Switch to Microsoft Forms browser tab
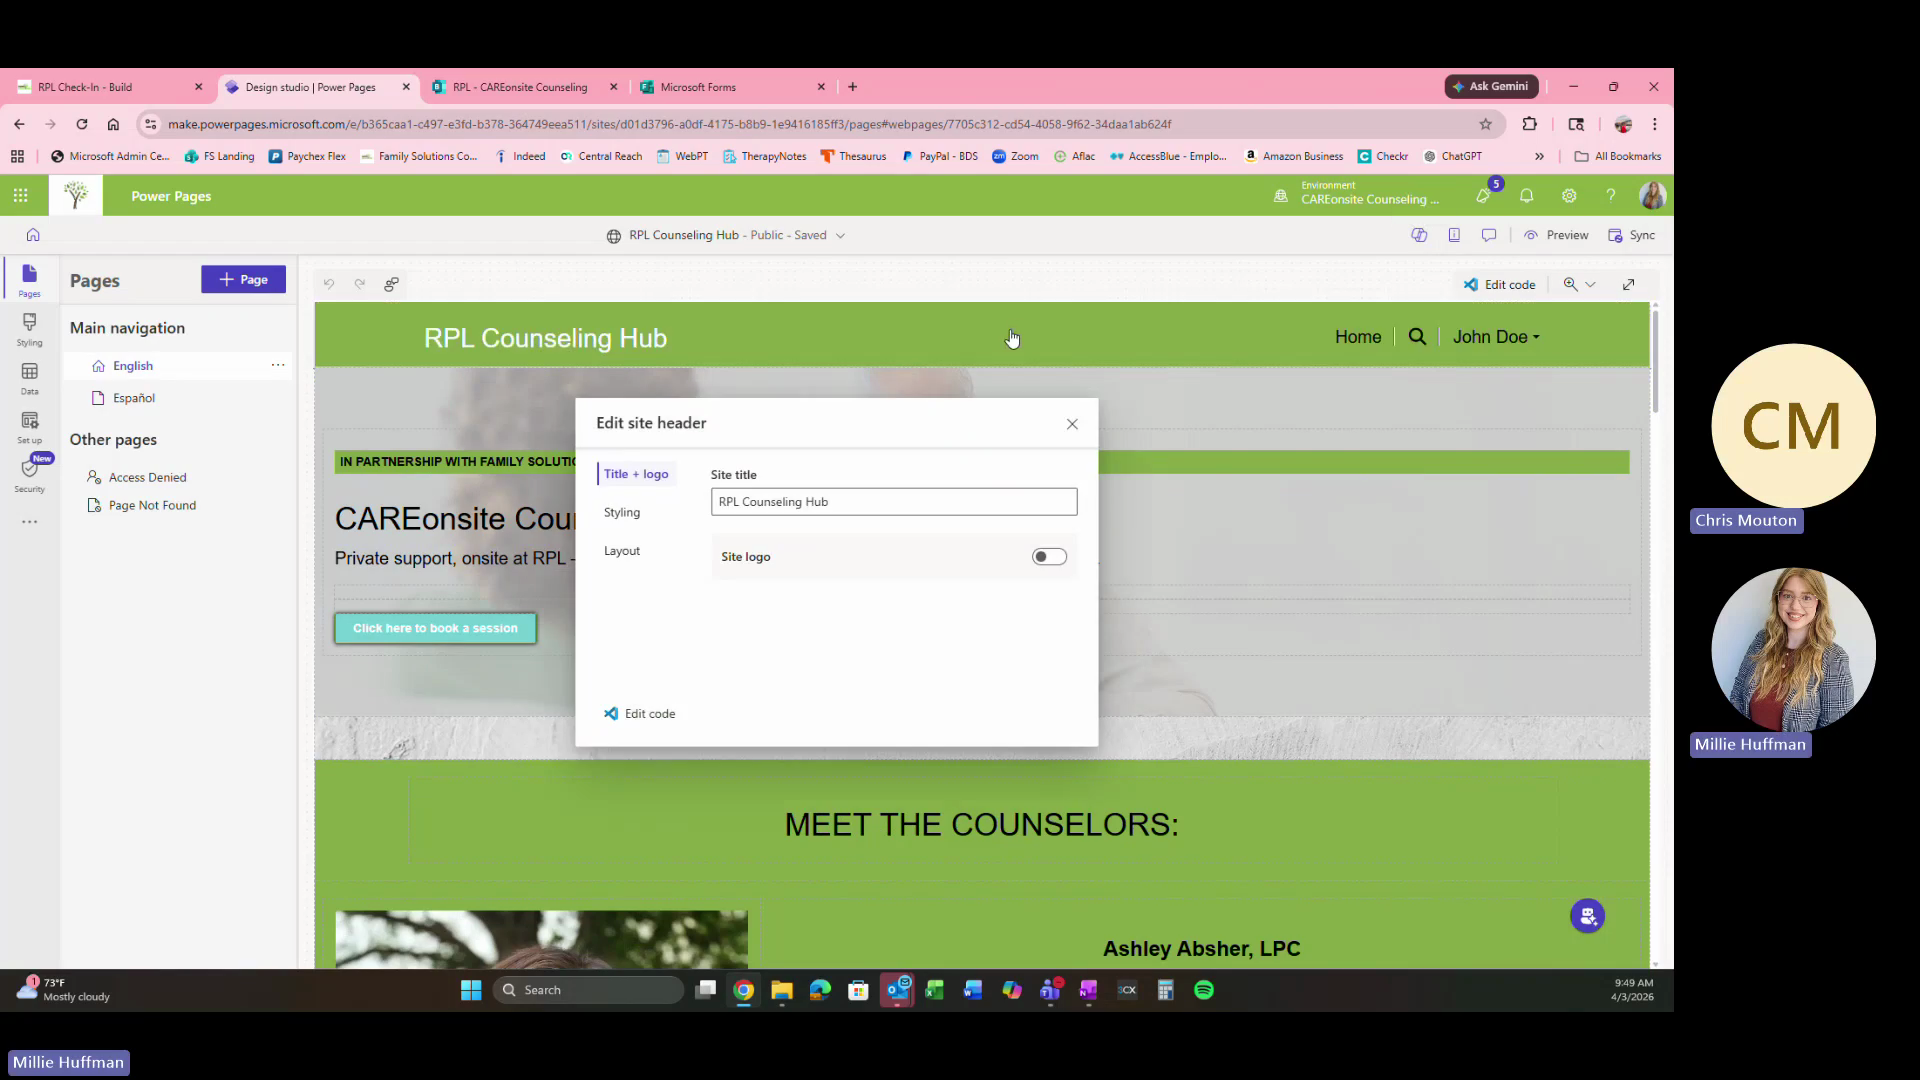1920x1080 pixels. pyautogui.click(x=732, y=87)
